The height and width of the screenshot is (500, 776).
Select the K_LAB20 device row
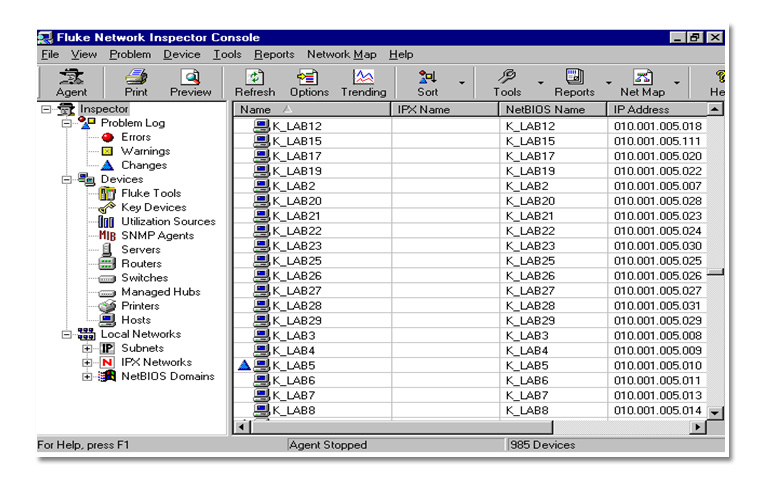point(470,201)
